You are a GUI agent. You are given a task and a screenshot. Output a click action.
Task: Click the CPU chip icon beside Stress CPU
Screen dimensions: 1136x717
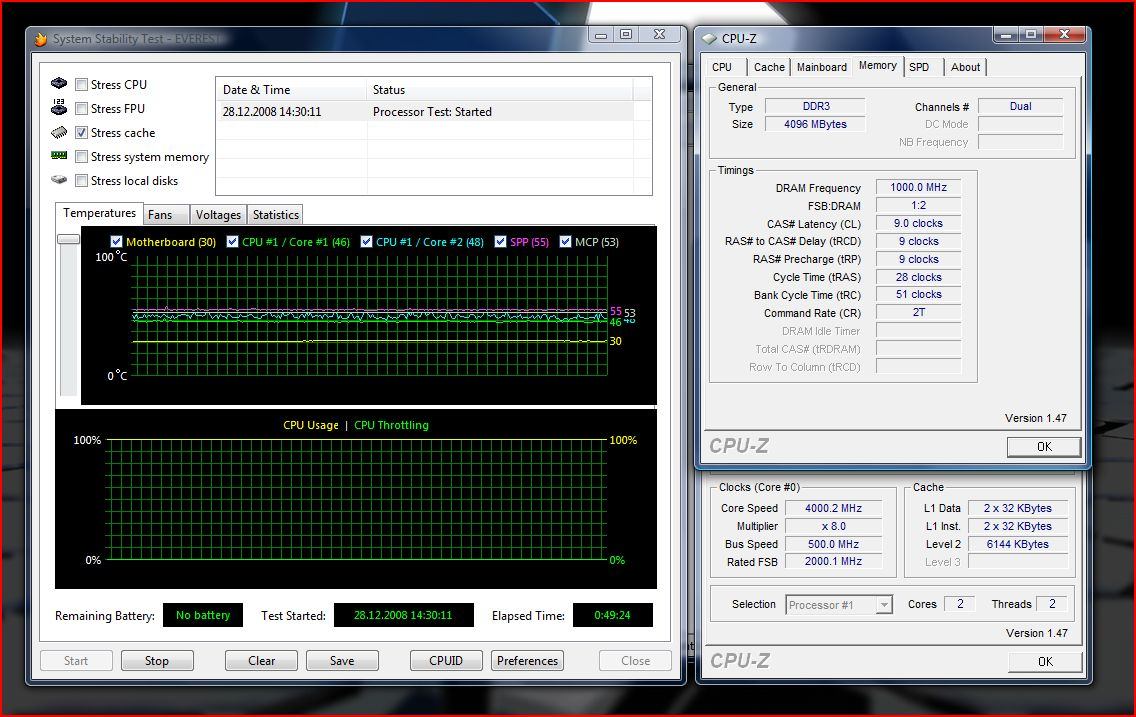pyautogui.click(x=59, y=83)
